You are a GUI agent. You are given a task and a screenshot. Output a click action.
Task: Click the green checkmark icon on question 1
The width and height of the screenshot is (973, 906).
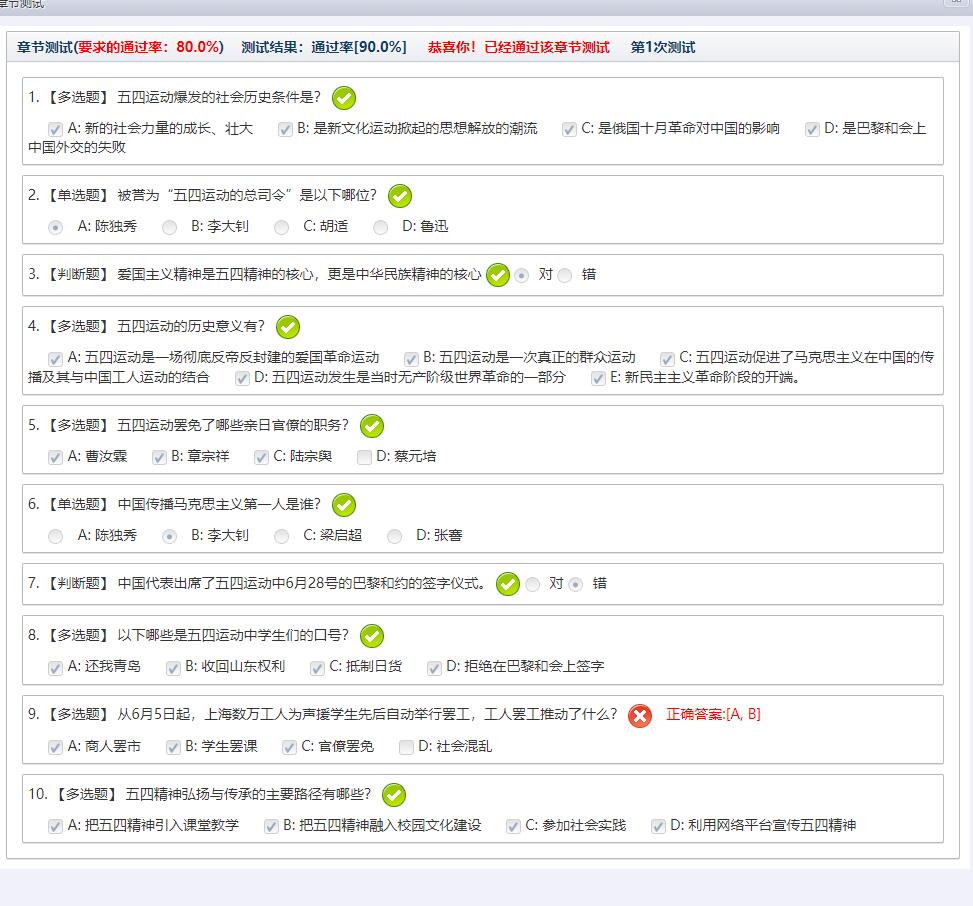tap(344, 98)
